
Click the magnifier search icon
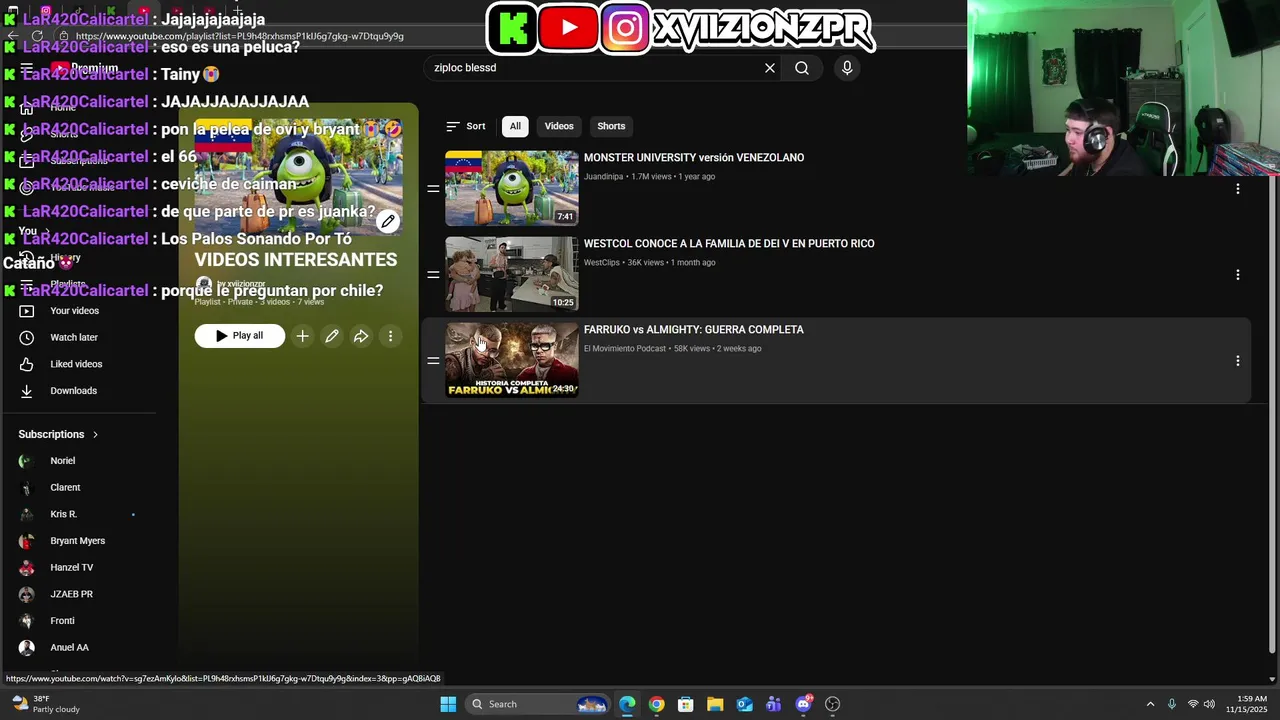[802, 68]
